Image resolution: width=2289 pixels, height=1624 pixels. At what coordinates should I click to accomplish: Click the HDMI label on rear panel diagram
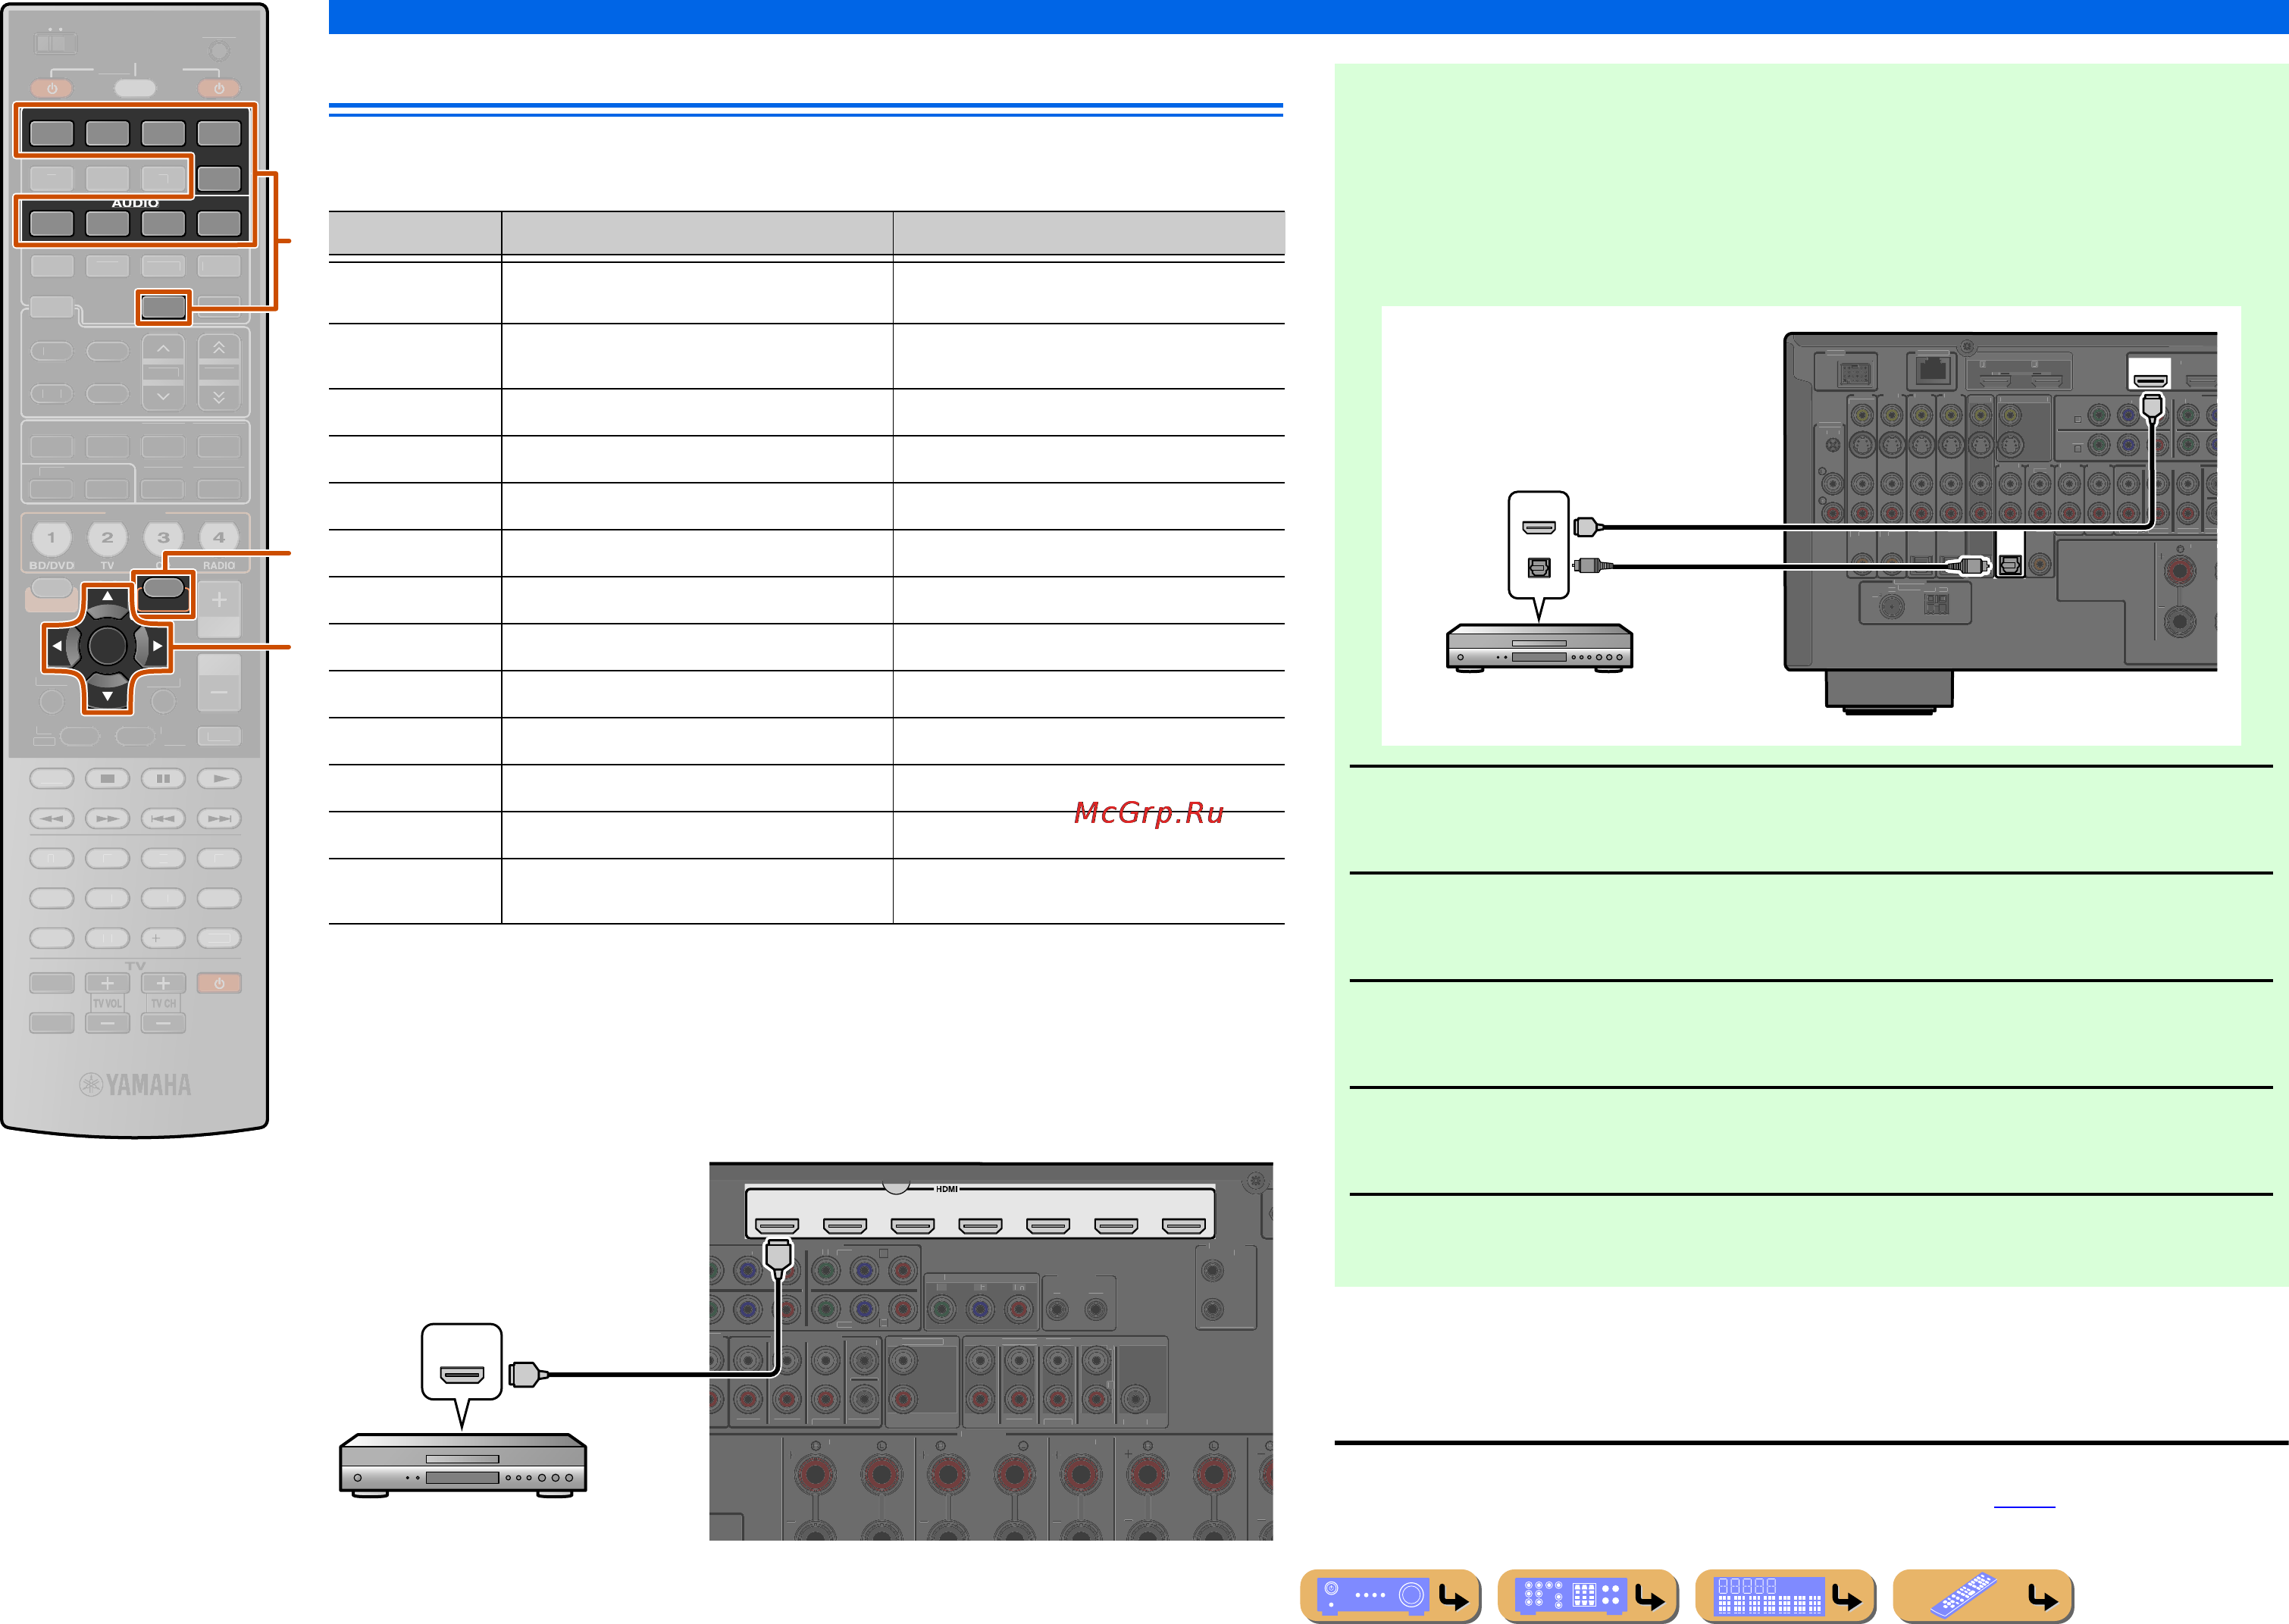(x=947, y=1189)
